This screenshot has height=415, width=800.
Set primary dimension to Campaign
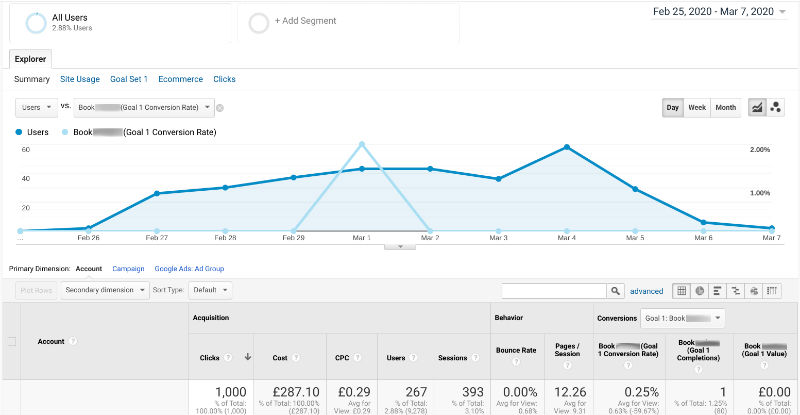coord(128,268)
